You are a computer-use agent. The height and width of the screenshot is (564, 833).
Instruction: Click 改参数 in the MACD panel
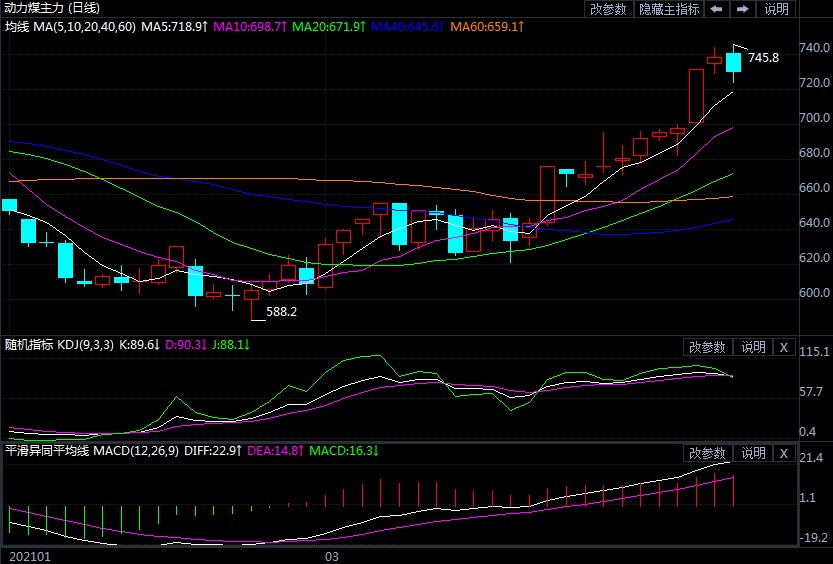point(706,453)
